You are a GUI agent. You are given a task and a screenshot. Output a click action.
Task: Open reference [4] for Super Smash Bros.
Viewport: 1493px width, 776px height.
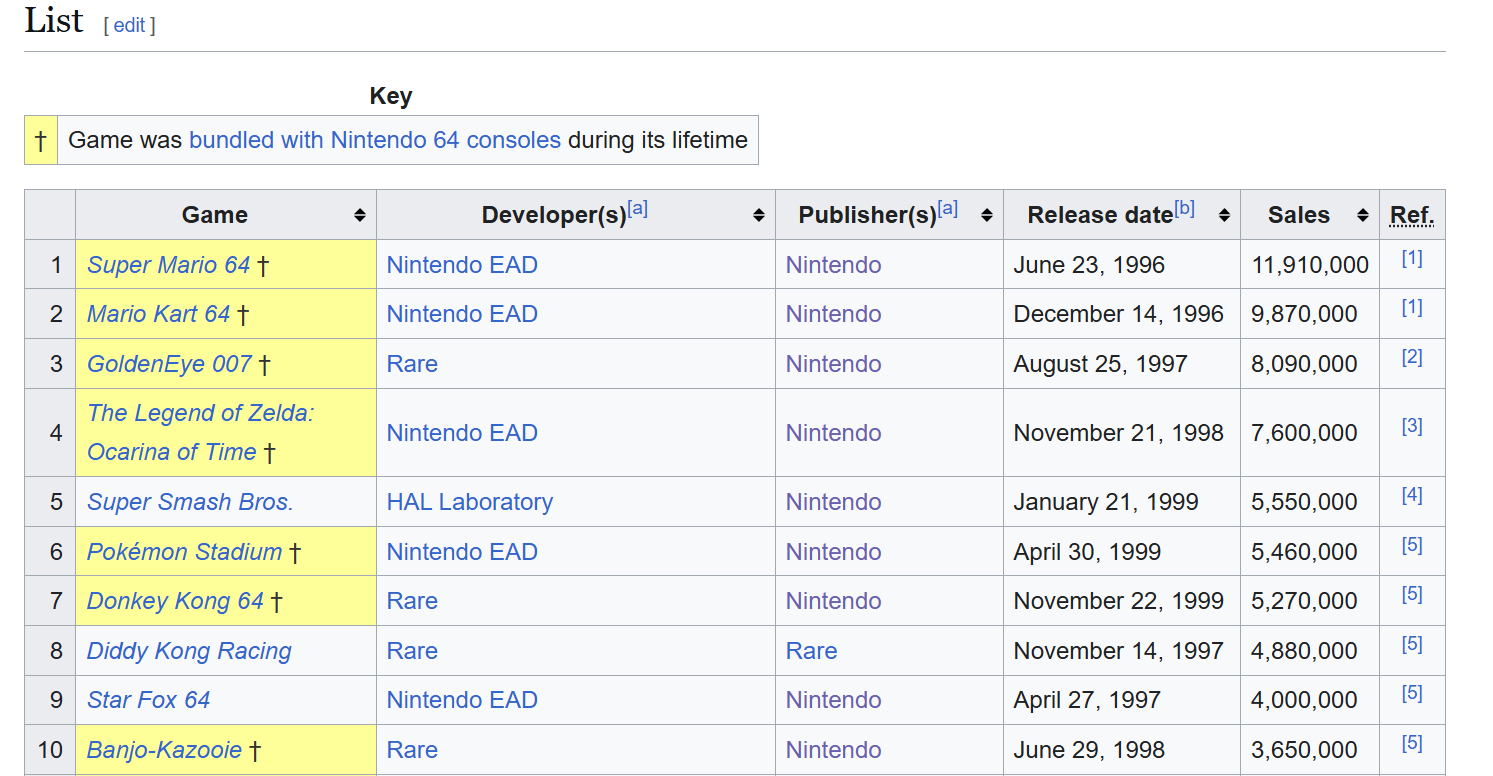(1412, 495)
